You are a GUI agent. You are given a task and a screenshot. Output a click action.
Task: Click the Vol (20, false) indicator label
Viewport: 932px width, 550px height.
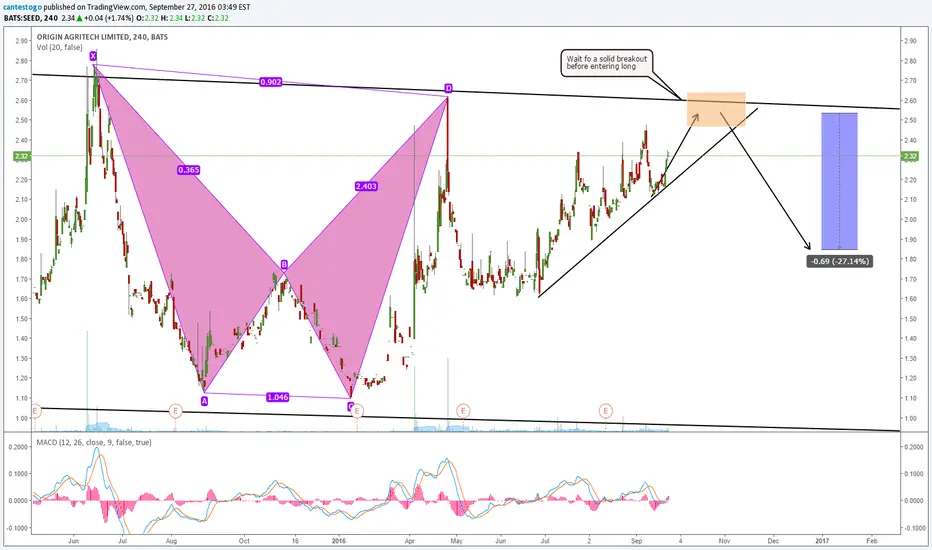[59, 47]
